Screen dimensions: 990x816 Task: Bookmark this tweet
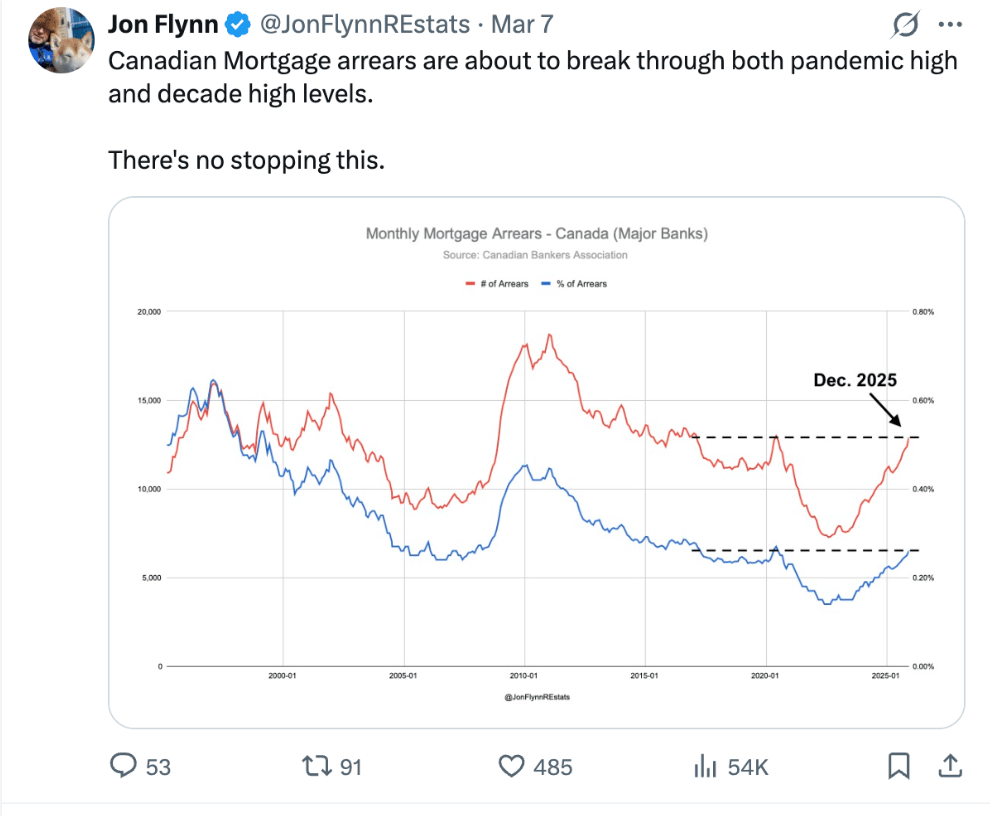(899, 766)
